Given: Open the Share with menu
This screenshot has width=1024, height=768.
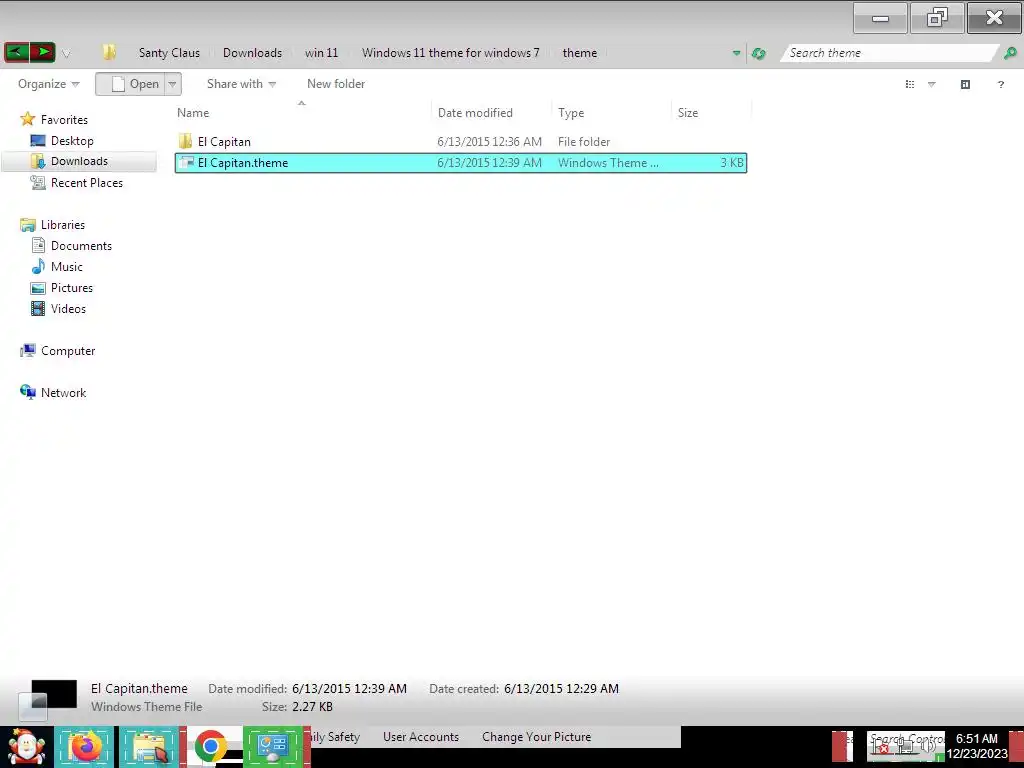Looking at the screenshot, I should tap(241, 84).
